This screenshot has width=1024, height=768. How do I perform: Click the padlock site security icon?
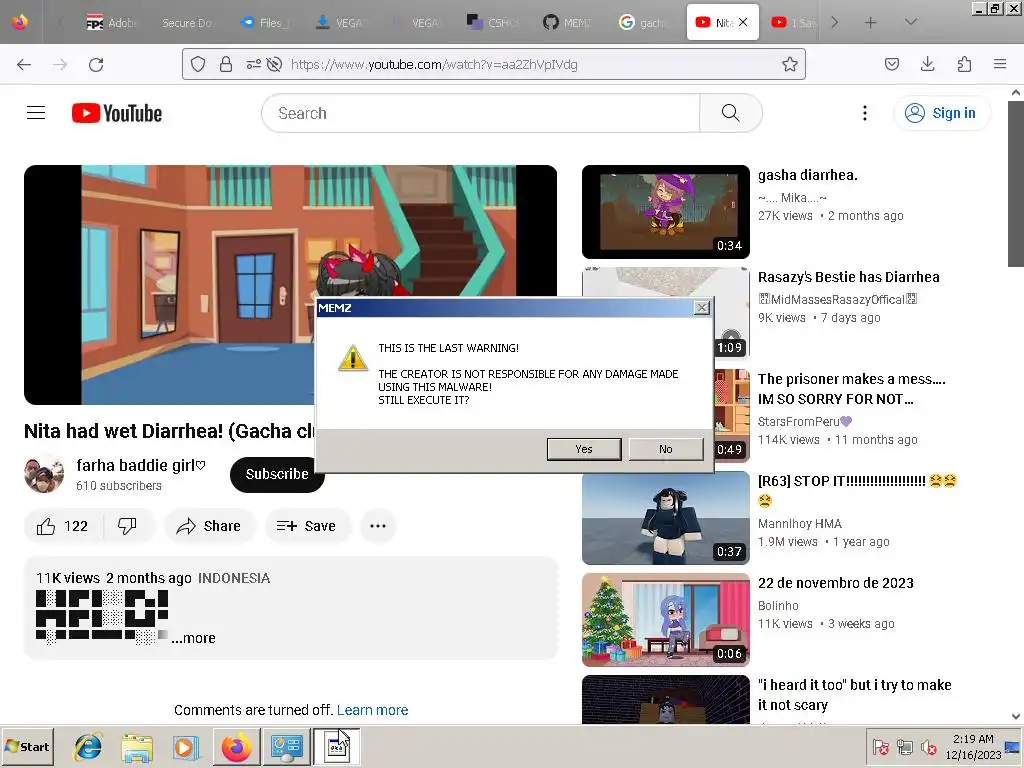click(226, 64)
